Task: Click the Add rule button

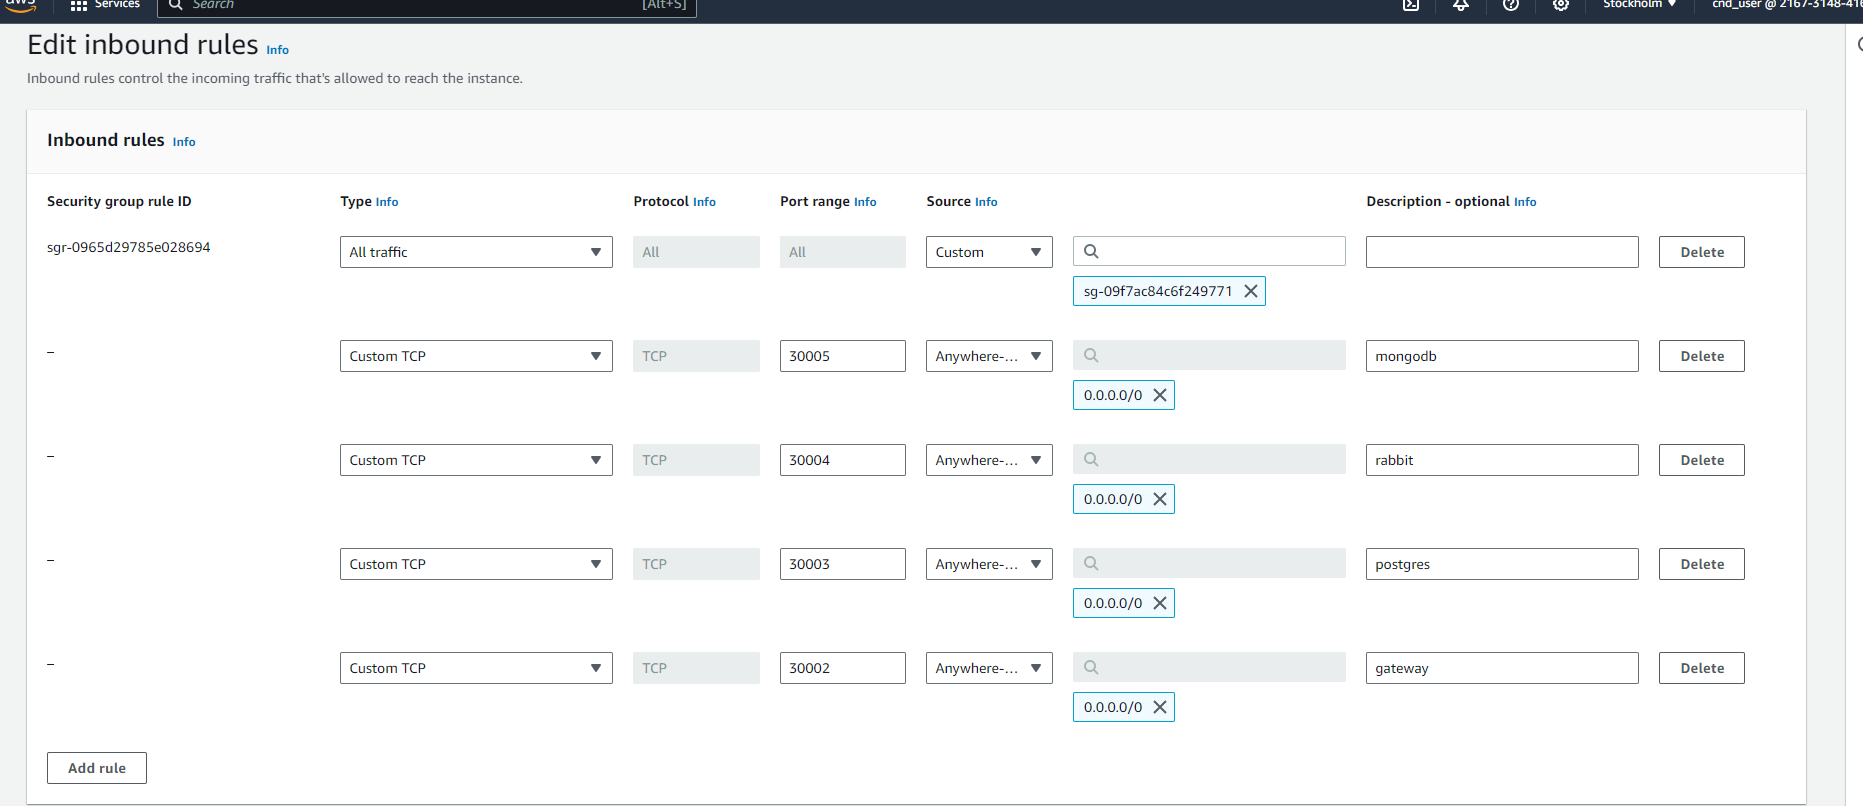Action: (97, 768)
